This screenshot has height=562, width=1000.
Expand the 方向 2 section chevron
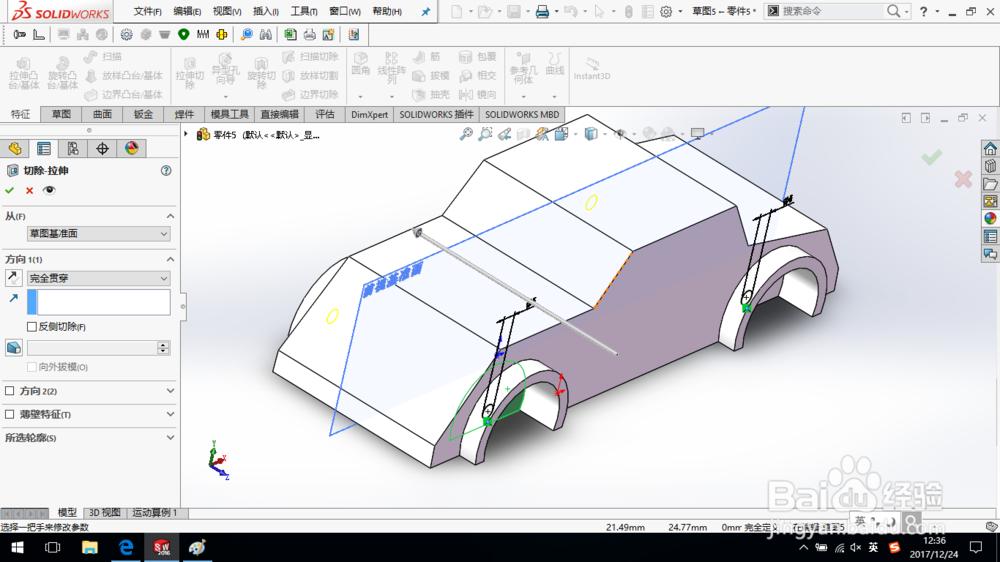point(170,391)
